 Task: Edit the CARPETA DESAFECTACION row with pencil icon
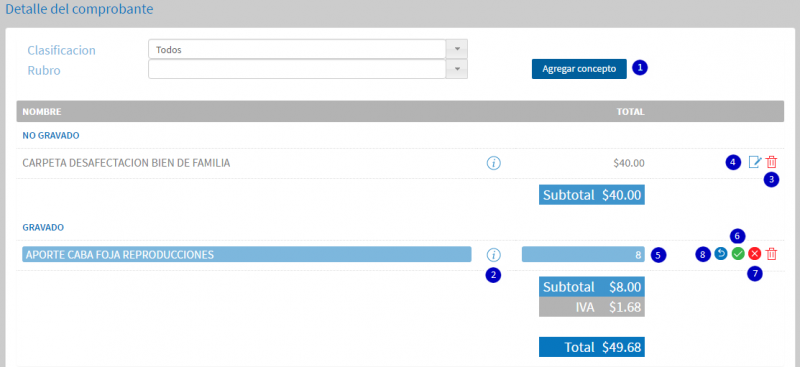pyautogui.click(x=755, y=163)
